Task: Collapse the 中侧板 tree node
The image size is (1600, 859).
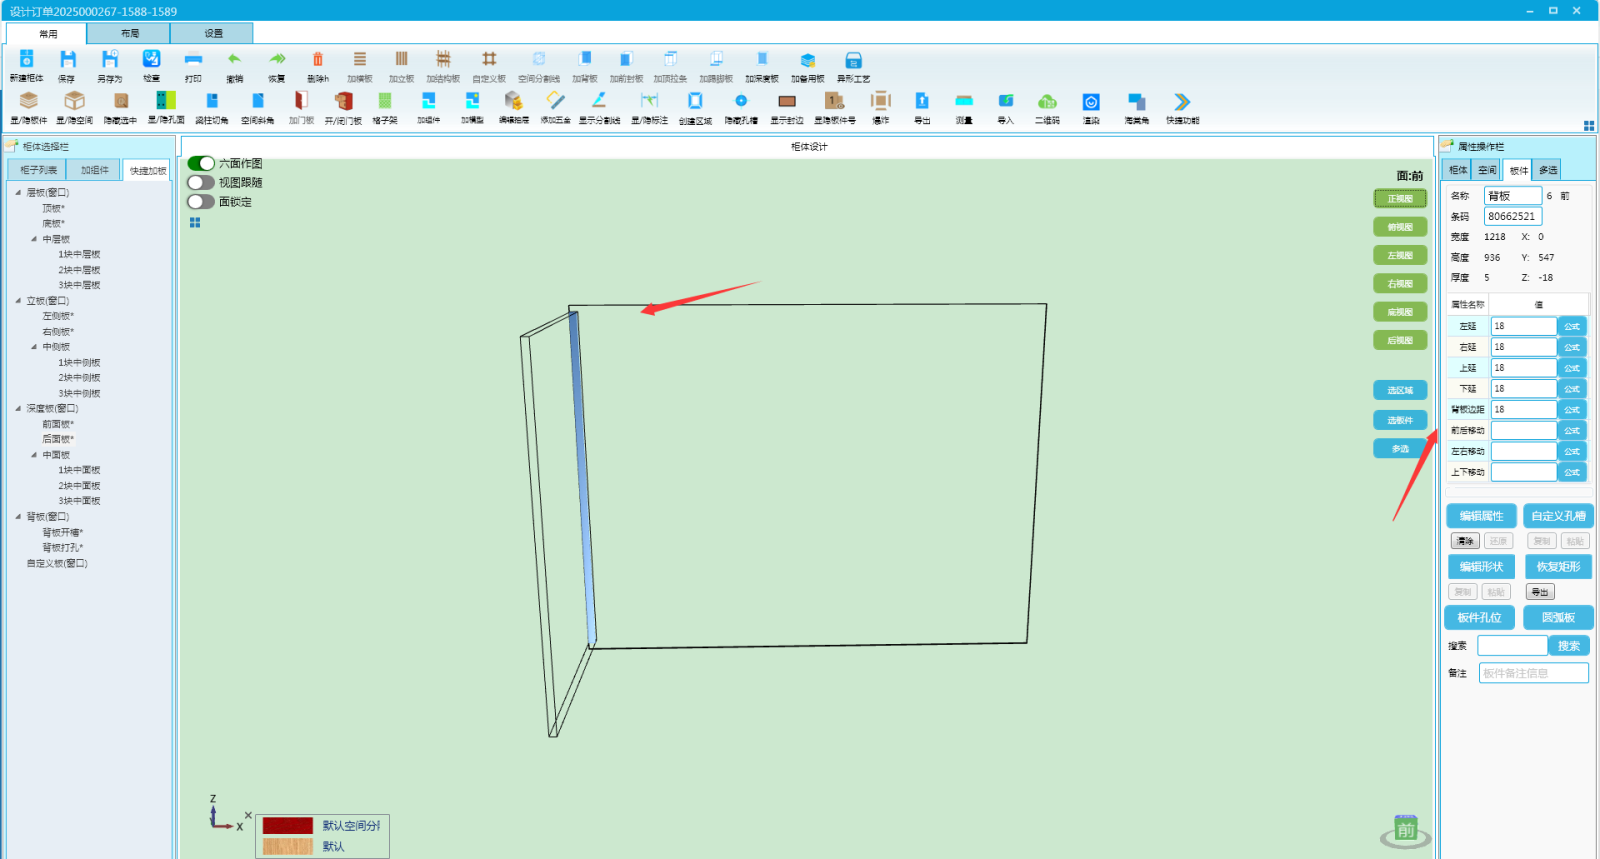Action: pyautogui.click(x=34, y=347)
